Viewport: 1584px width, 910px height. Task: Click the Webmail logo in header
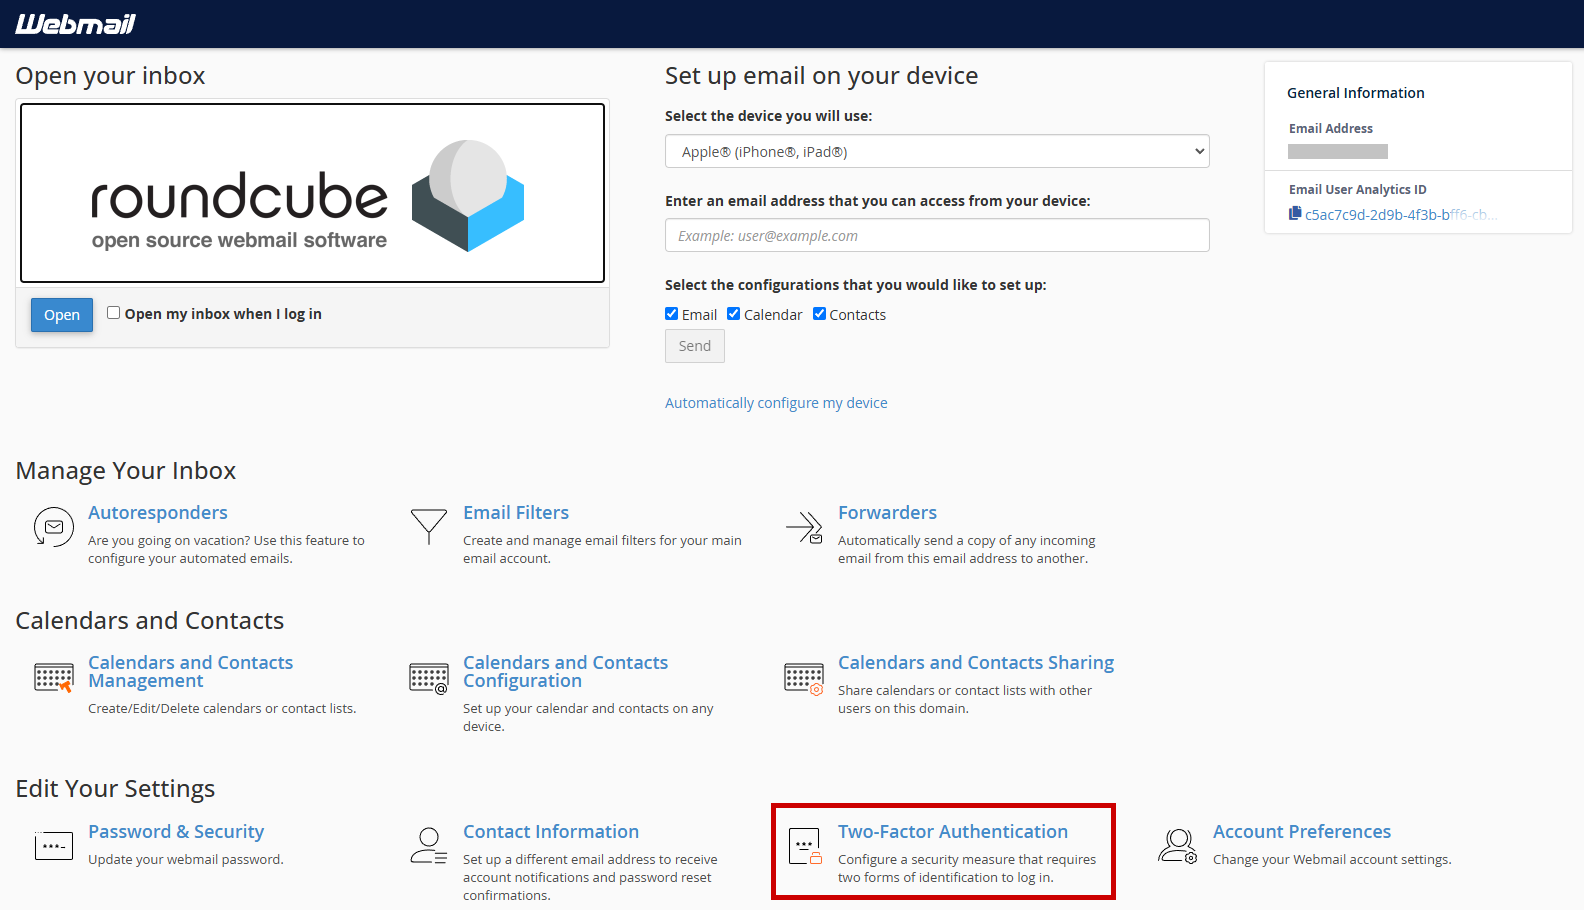pos(75,24)
